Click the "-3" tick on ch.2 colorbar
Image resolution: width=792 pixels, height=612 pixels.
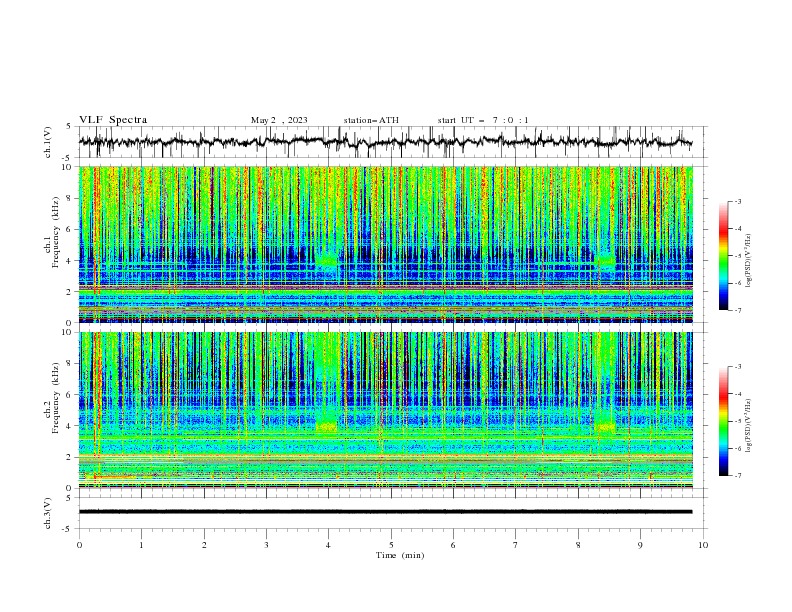738,367
